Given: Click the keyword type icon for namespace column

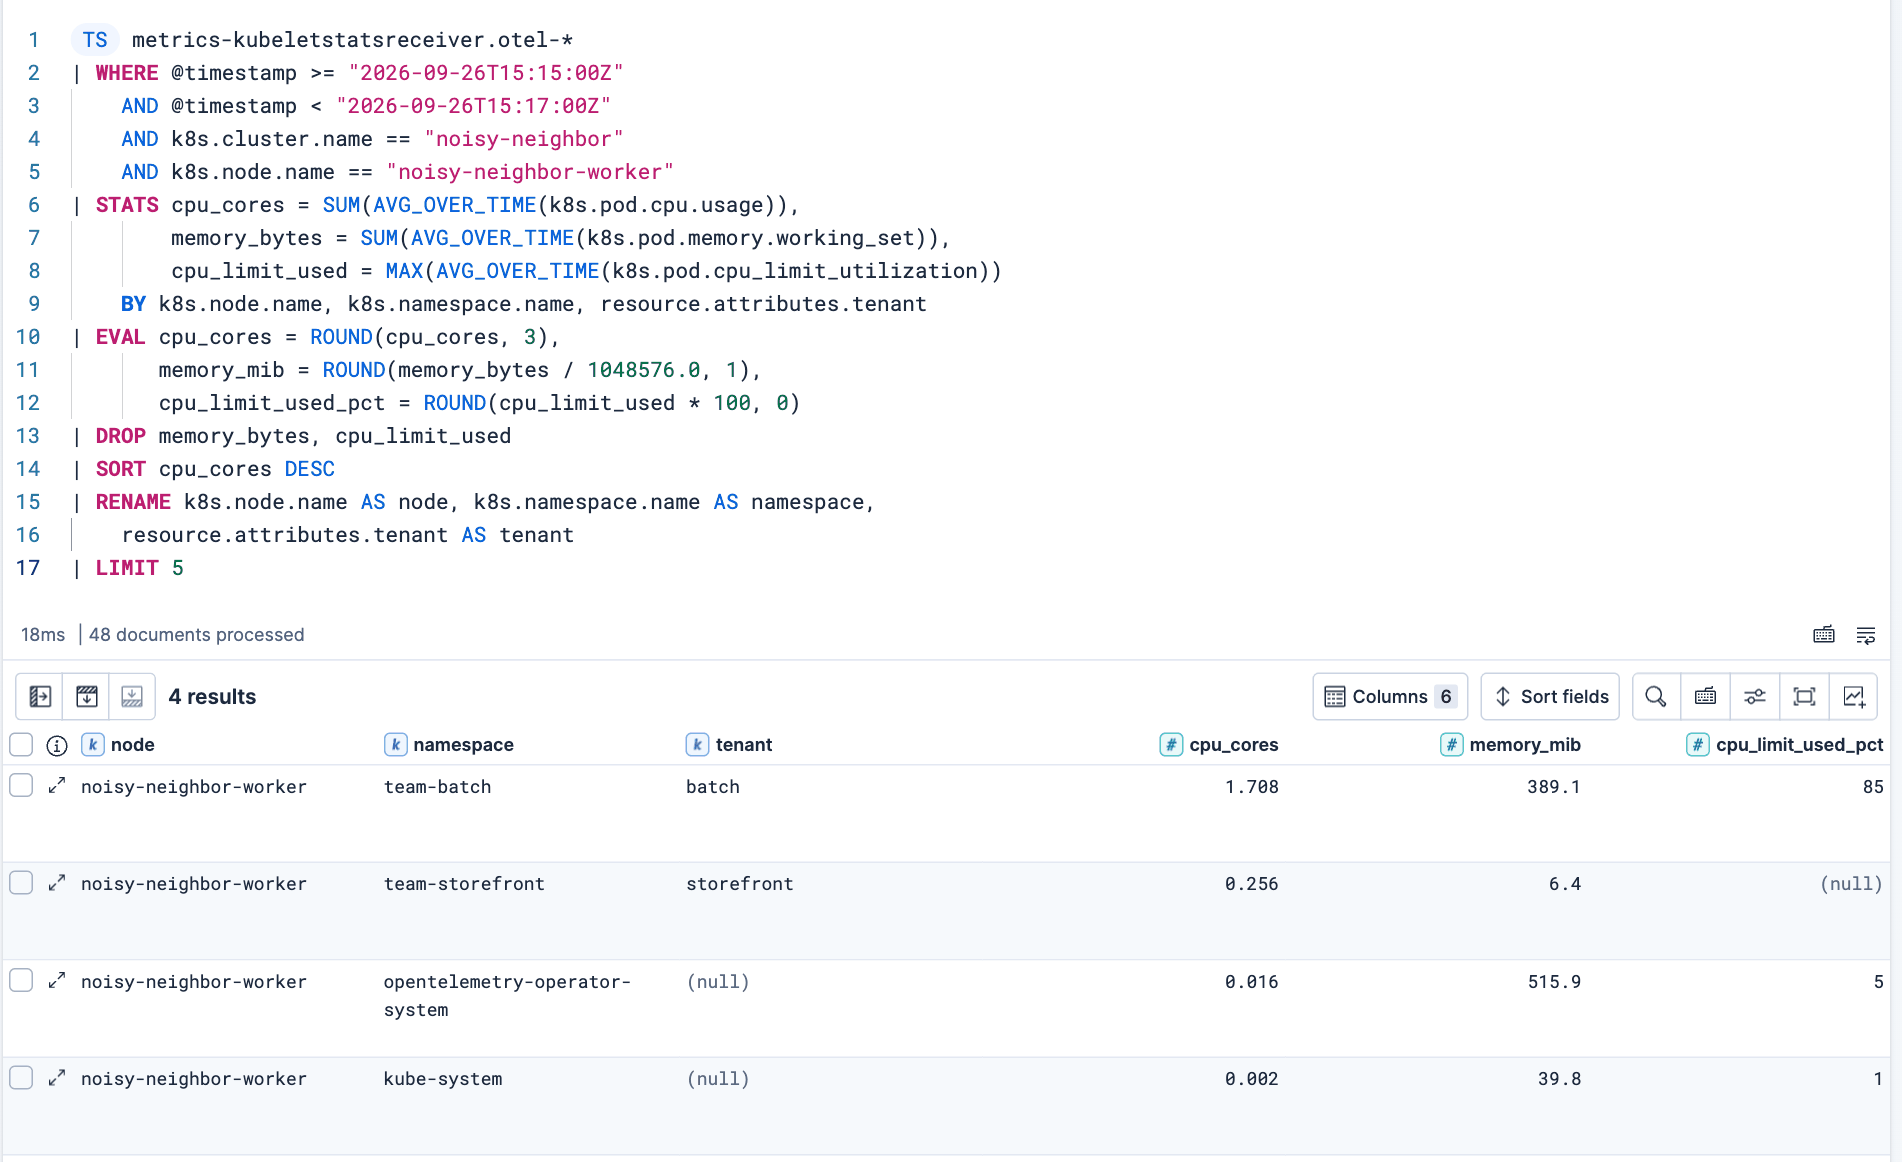Looking at the screenshot, I should (395, 745).
